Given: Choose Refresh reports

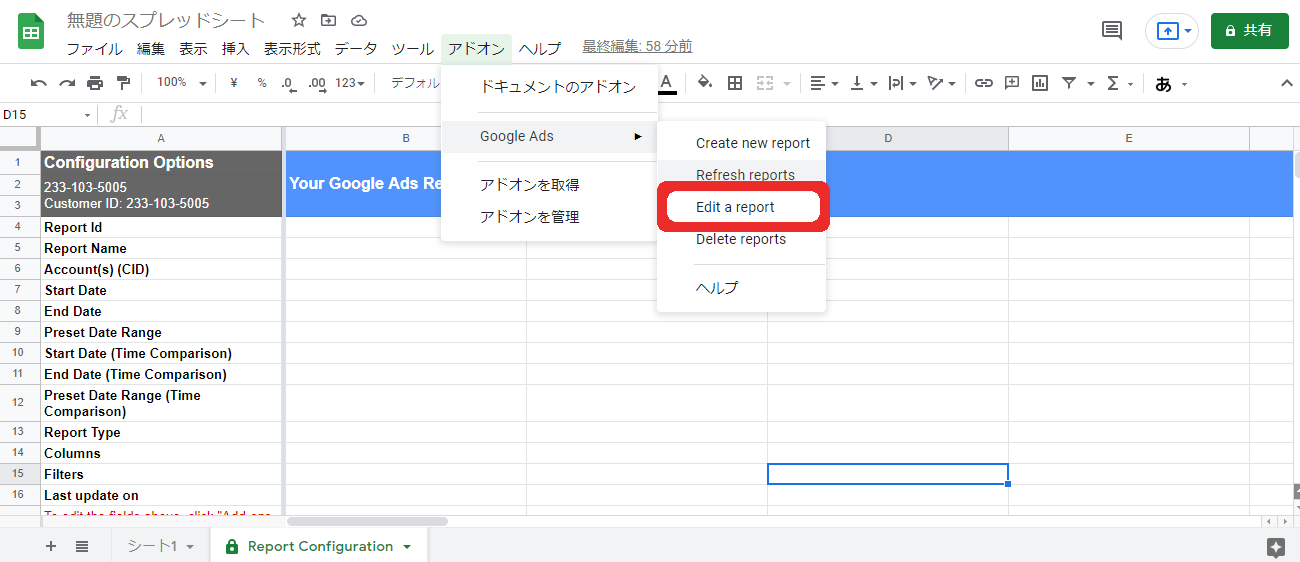Looking at the screenshot, I should coord(742,175).
